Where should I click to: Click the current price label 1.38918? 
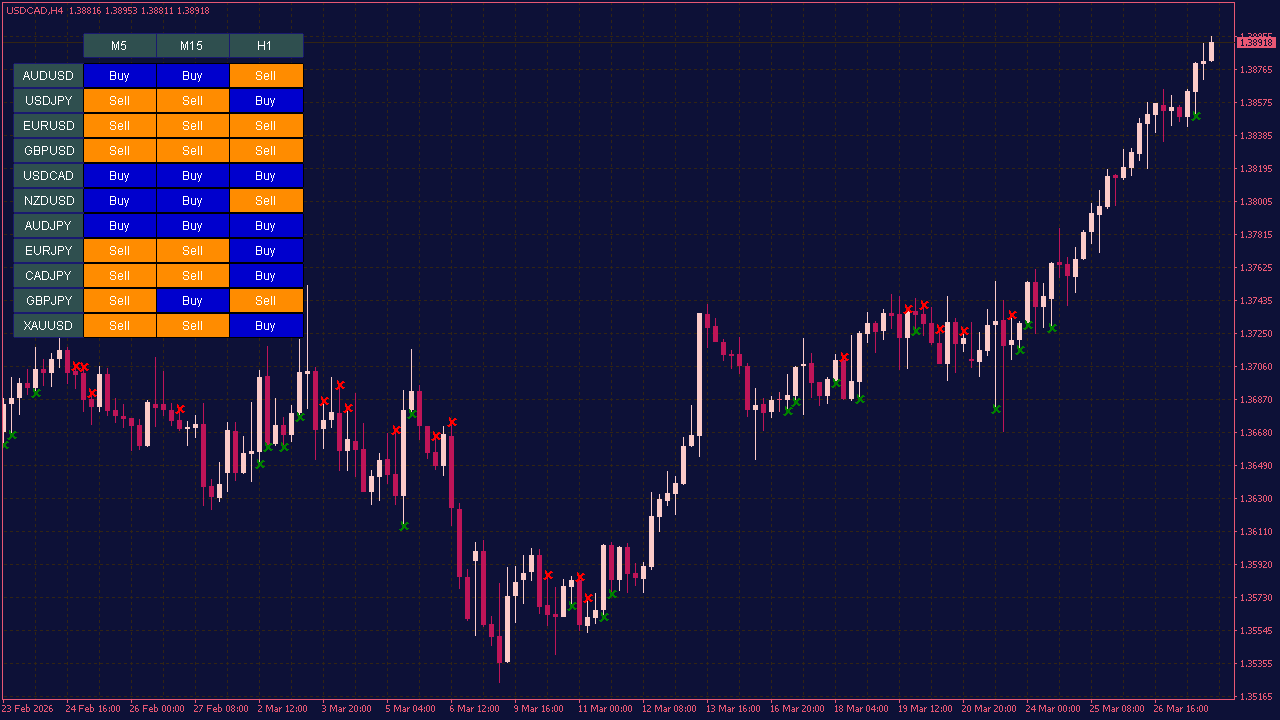point(1256,42)
